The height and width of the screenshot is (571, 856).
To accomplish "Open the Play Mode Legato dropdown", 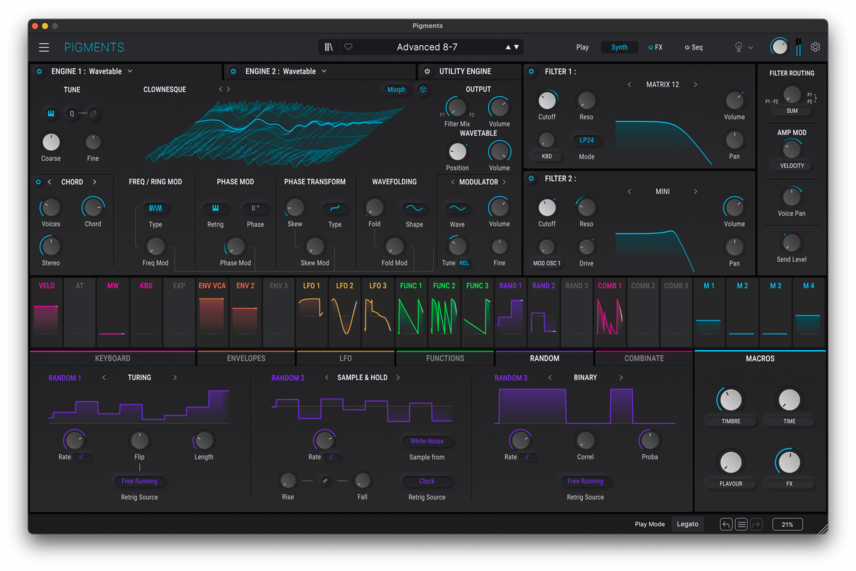I will 687,525.
